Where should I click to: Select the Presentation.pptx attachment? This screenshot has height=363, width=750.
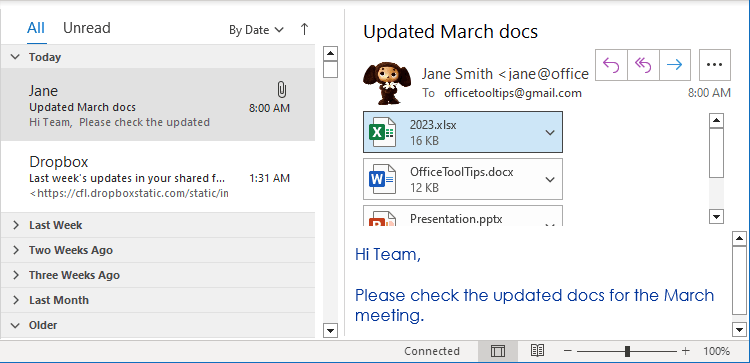point(463,216)
